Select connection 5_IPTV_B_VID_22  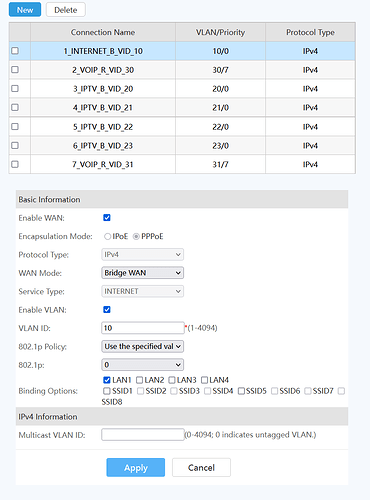point(103,127)
